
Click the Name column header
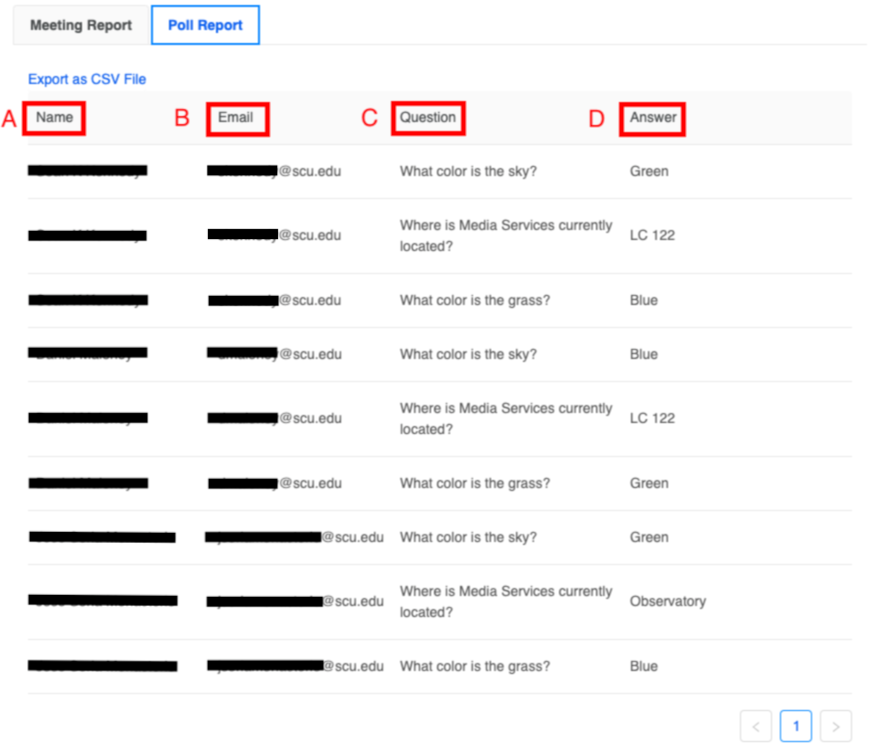click(55, 118)
